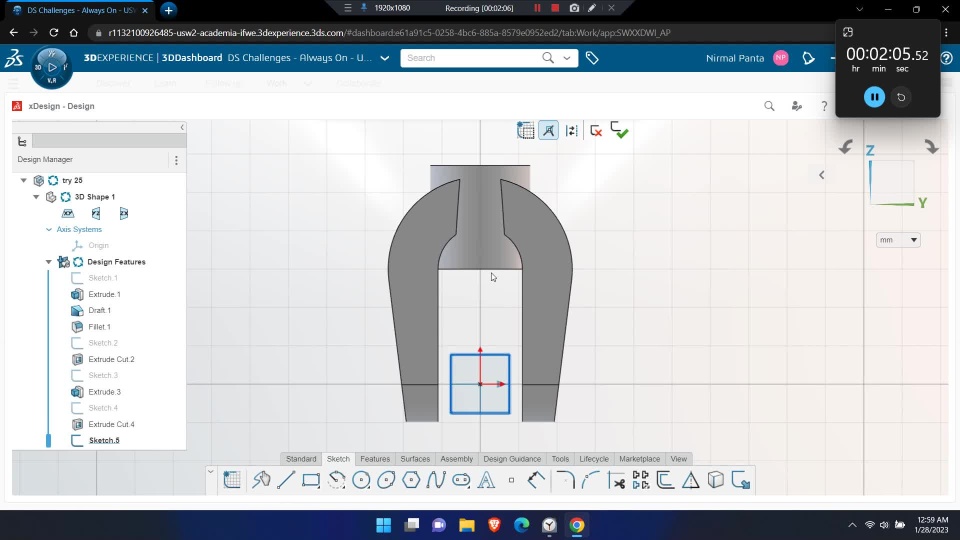Select the corner Rectangle sketch tool
The image size is (960, 540).
[x=311, y=480]
